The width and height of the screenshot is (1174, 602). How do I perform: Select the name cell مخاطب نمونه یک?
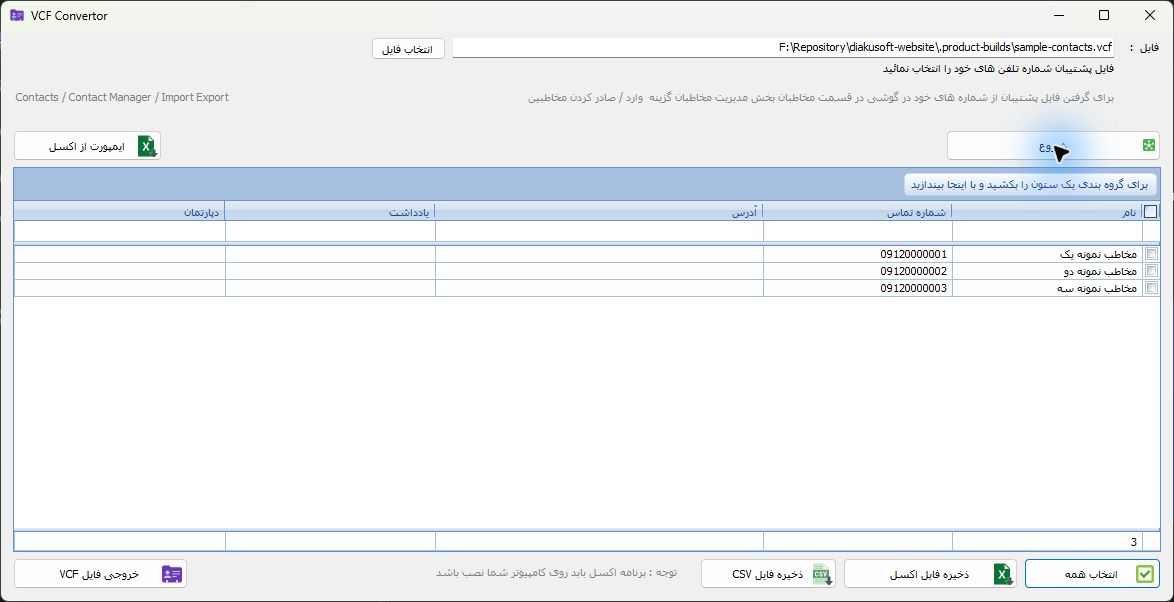coord(1047,254)
